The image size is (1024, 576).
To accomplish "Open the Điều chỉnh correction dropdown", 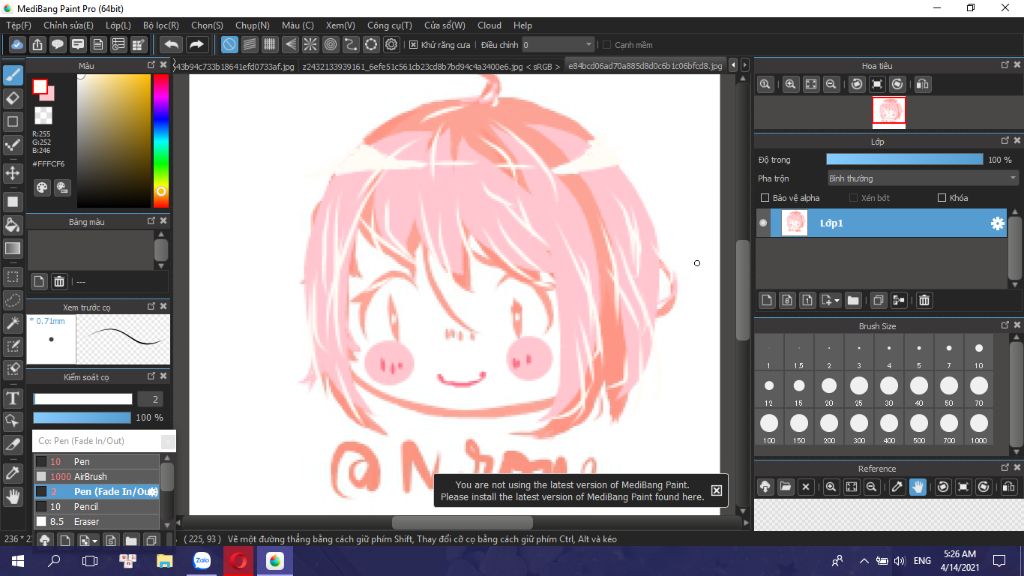I will click(x=558, y=45).
